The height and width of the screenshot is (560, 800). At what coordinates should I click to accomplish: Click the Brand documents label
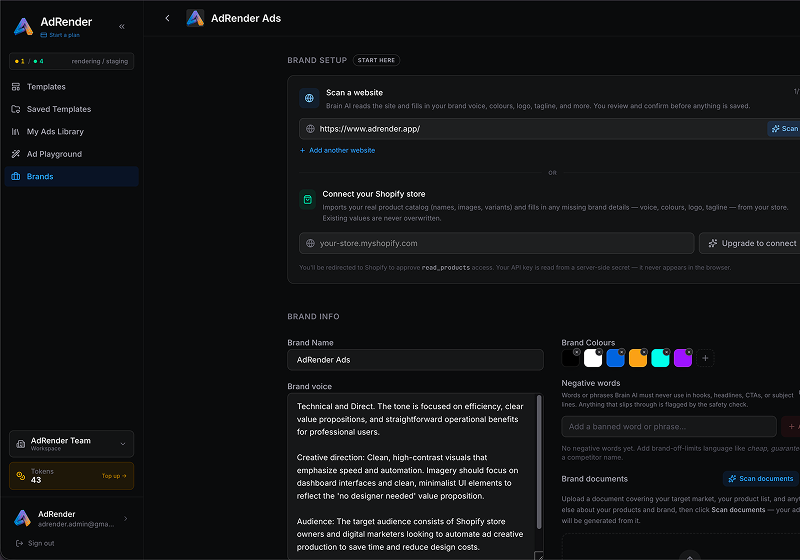coord(594,479)
